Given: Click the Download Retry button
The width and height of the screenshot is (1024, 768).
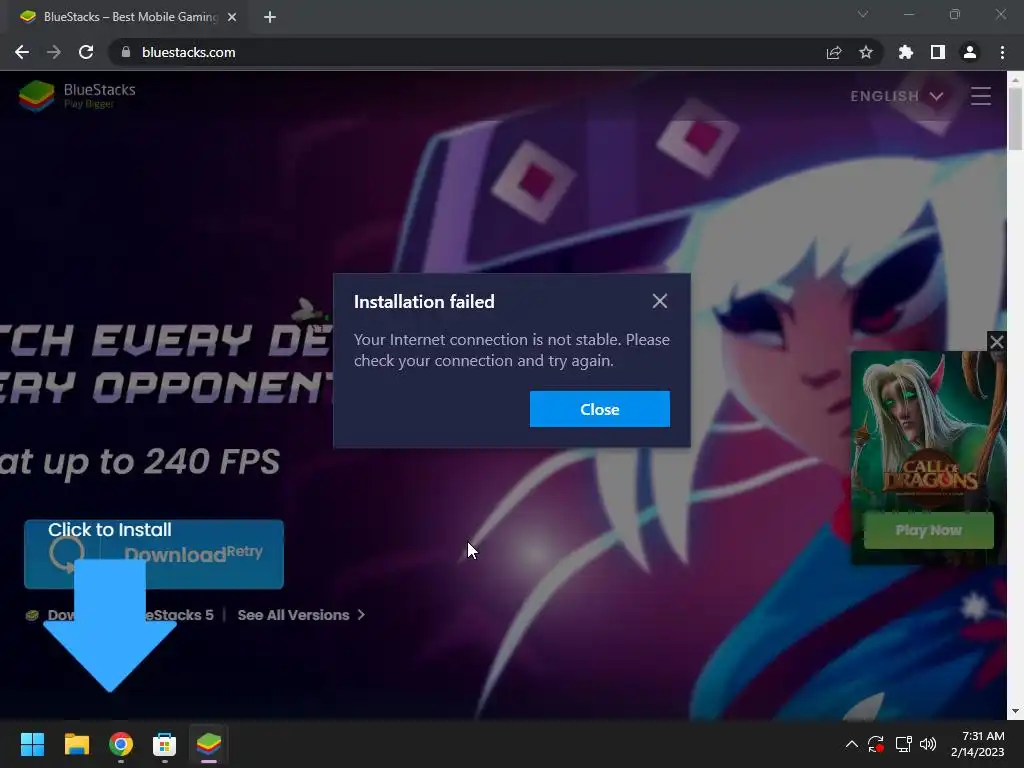Looking at the screenshot, I should [x=154, y=554].
